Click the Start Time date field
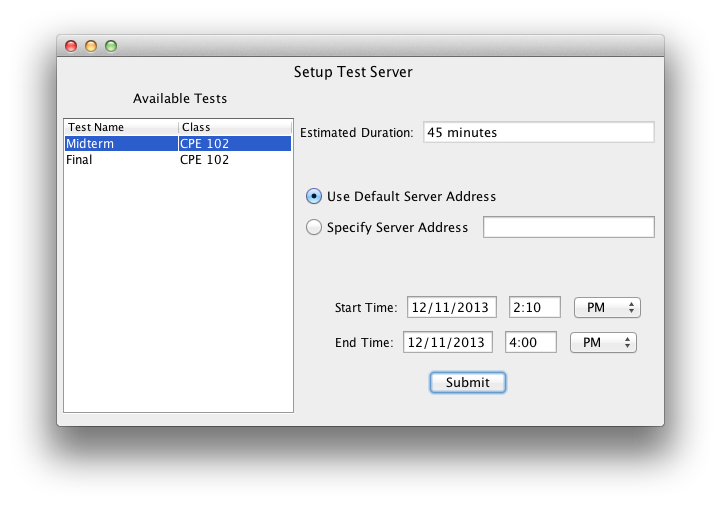721x505 pixels. tap(451, 307)
